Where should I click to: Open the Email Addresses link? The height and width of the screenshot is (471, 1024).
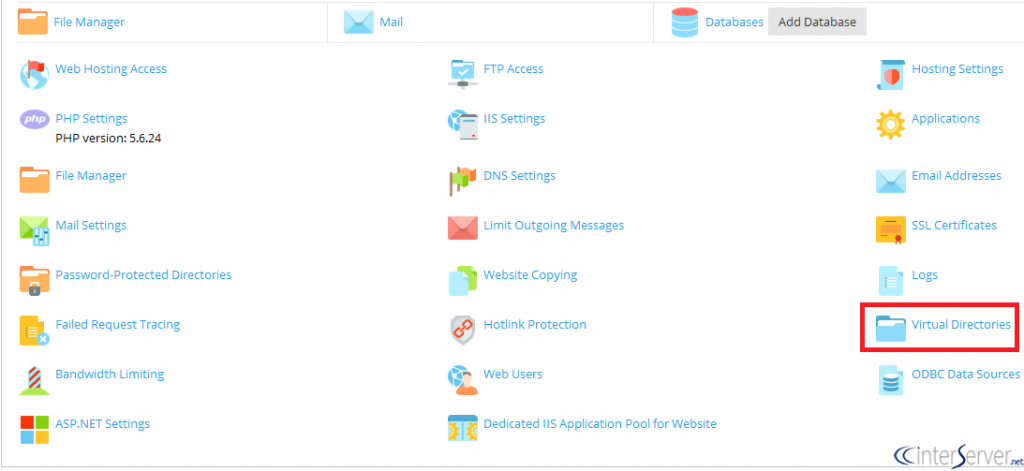click(956, 176)
